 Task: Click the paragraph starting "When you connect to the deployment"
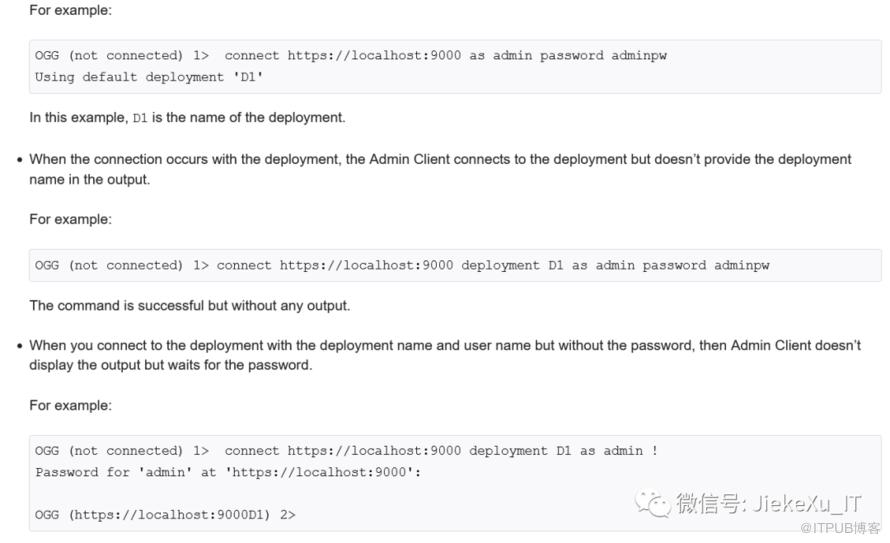coord(444,346)
